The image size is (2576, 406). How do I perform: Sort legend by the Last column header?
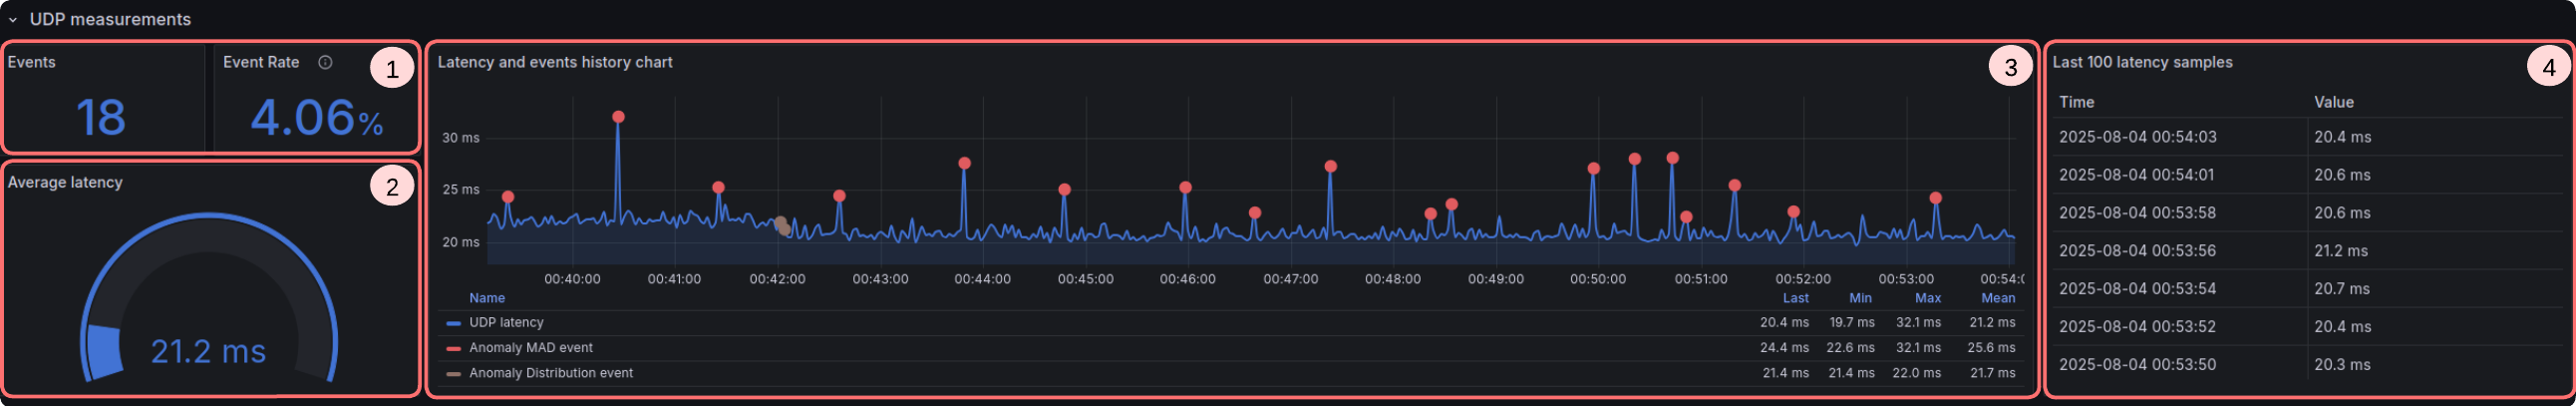[1795, 298]
